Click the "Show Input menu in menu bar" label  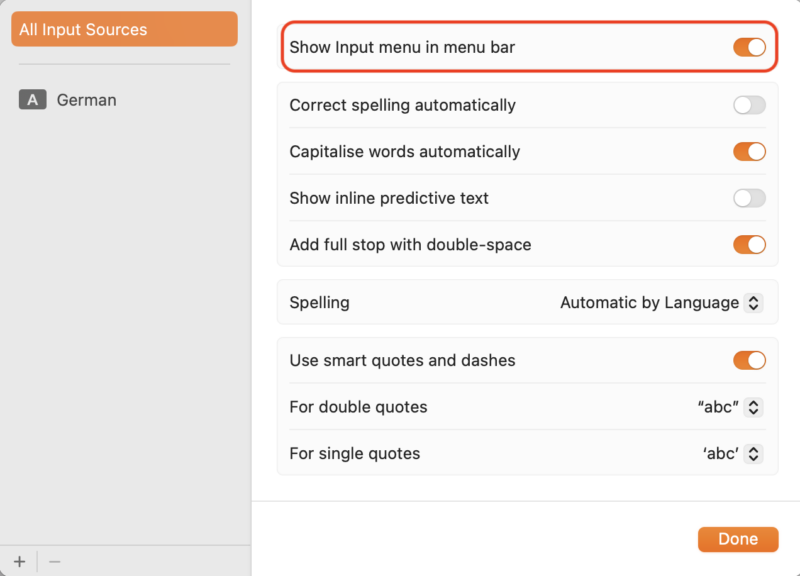403,46
